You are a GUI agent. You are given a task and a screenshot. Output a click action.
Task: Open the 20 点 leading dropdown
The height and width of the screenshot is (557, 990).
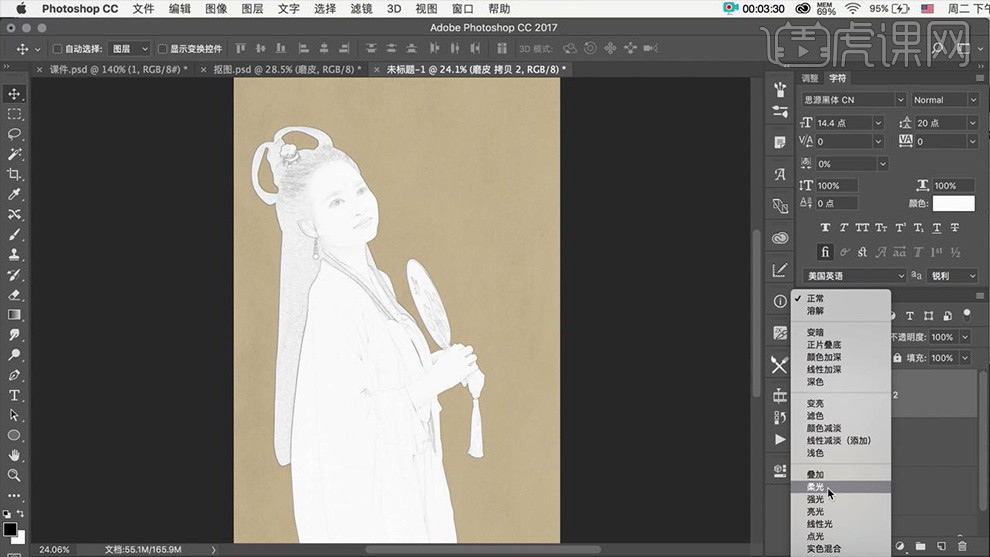pyautogui.click(x=972, y=123)
